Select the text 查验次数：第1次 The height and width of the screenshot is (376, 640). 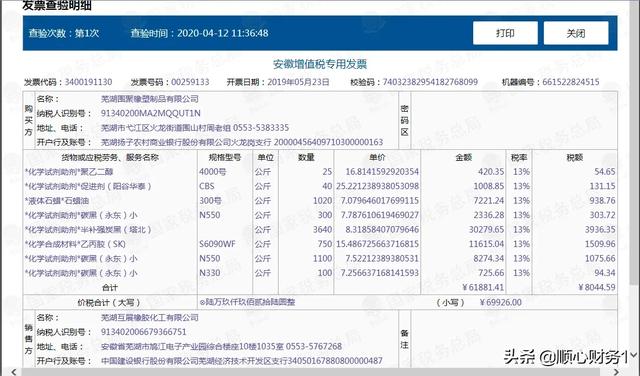coord(64,33)
